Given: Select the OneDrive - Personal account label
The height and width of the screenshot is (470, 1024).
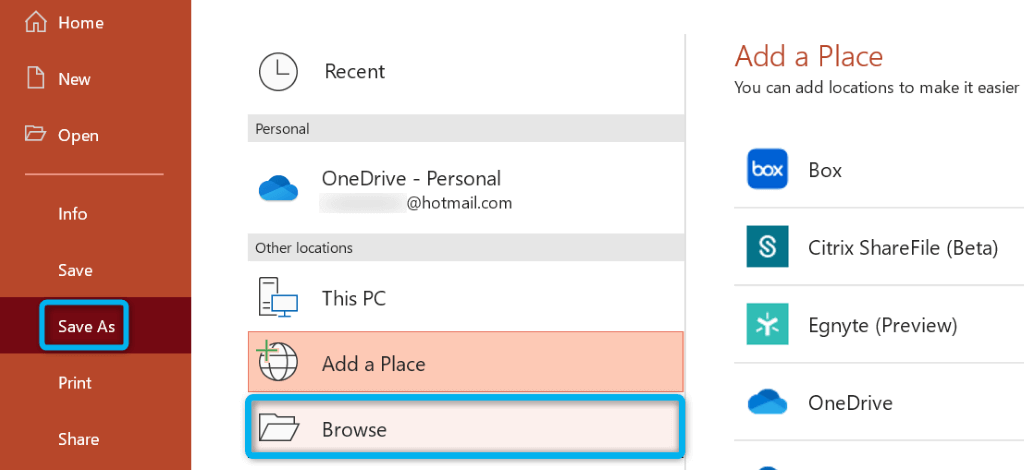Looking at the screenshot, I should click(x=411, y=179).
